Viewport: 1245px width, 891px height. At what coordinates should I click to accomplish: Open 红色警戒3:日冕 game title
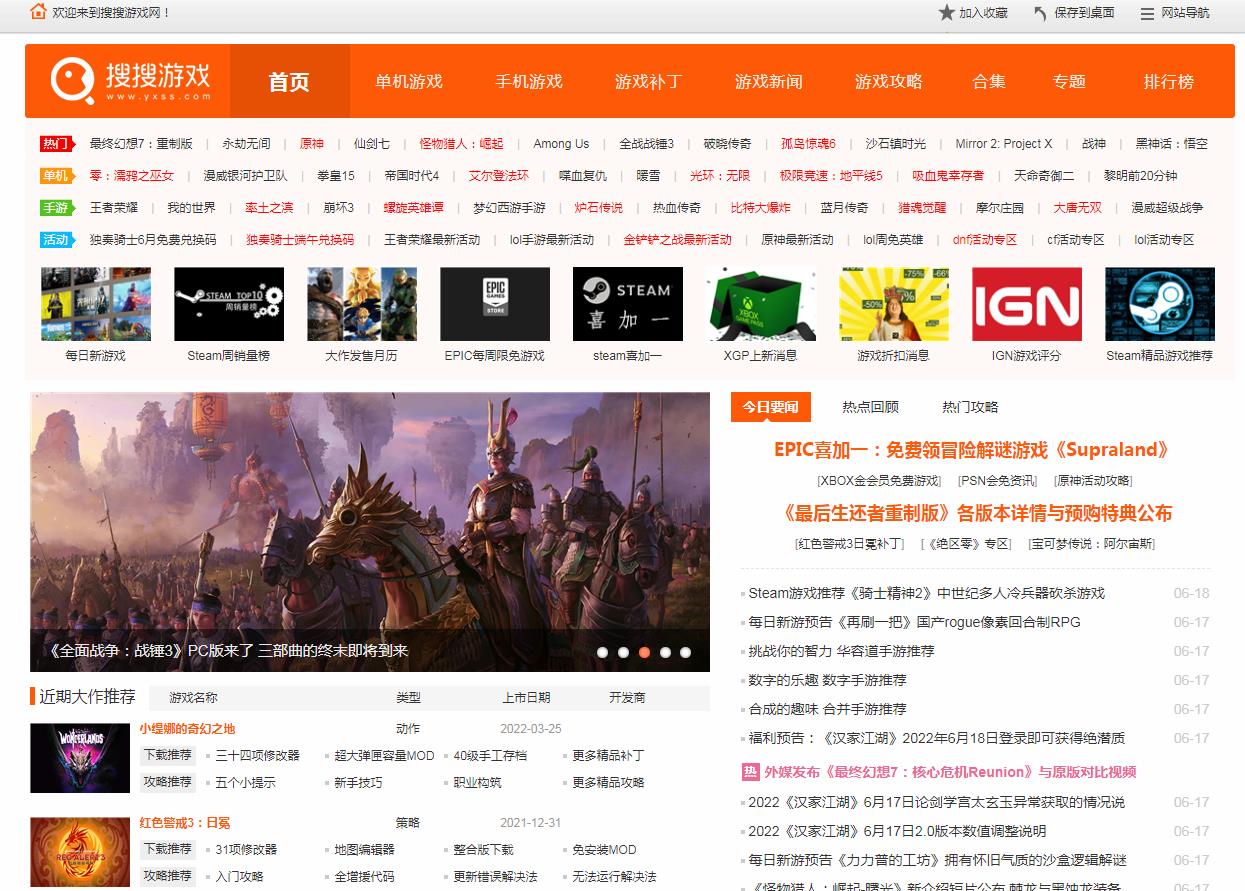point(185,823)
